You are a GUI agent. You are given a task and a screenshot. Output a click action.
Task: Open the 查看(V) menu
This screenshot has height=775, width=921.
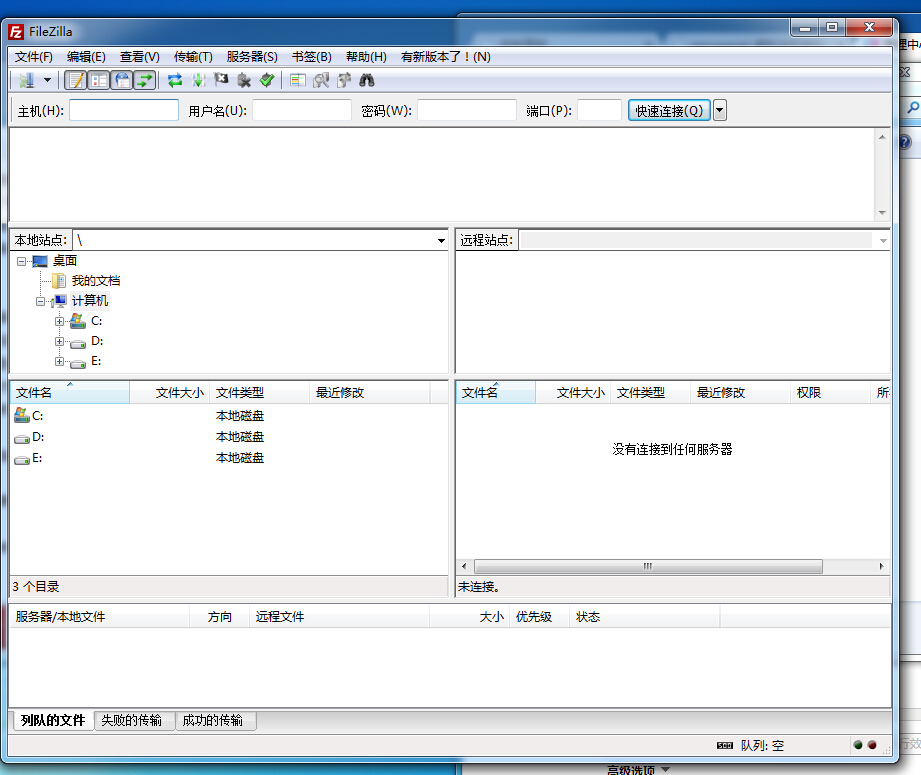coord(140,57)
